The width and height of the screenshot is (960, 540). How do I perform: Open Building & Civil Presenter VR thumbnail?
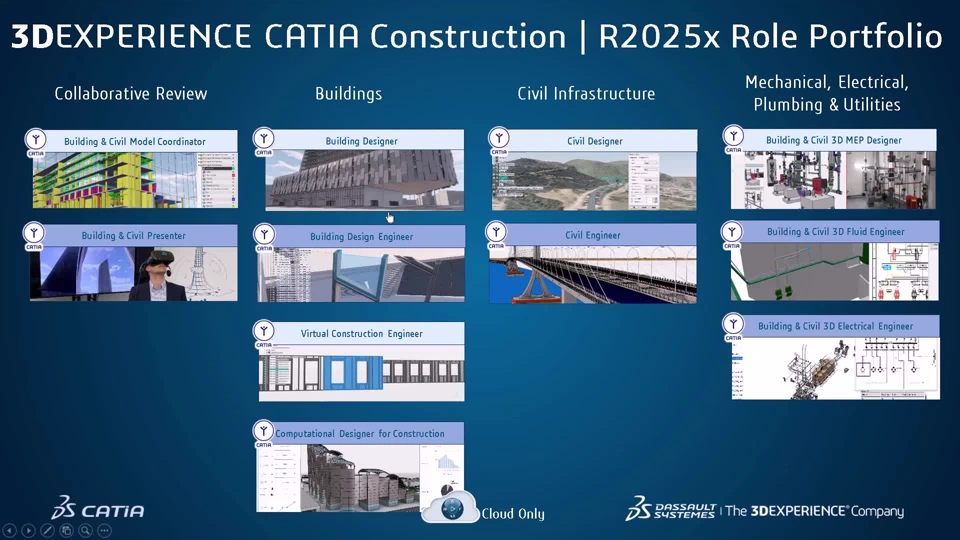click(x=134, y=274)
